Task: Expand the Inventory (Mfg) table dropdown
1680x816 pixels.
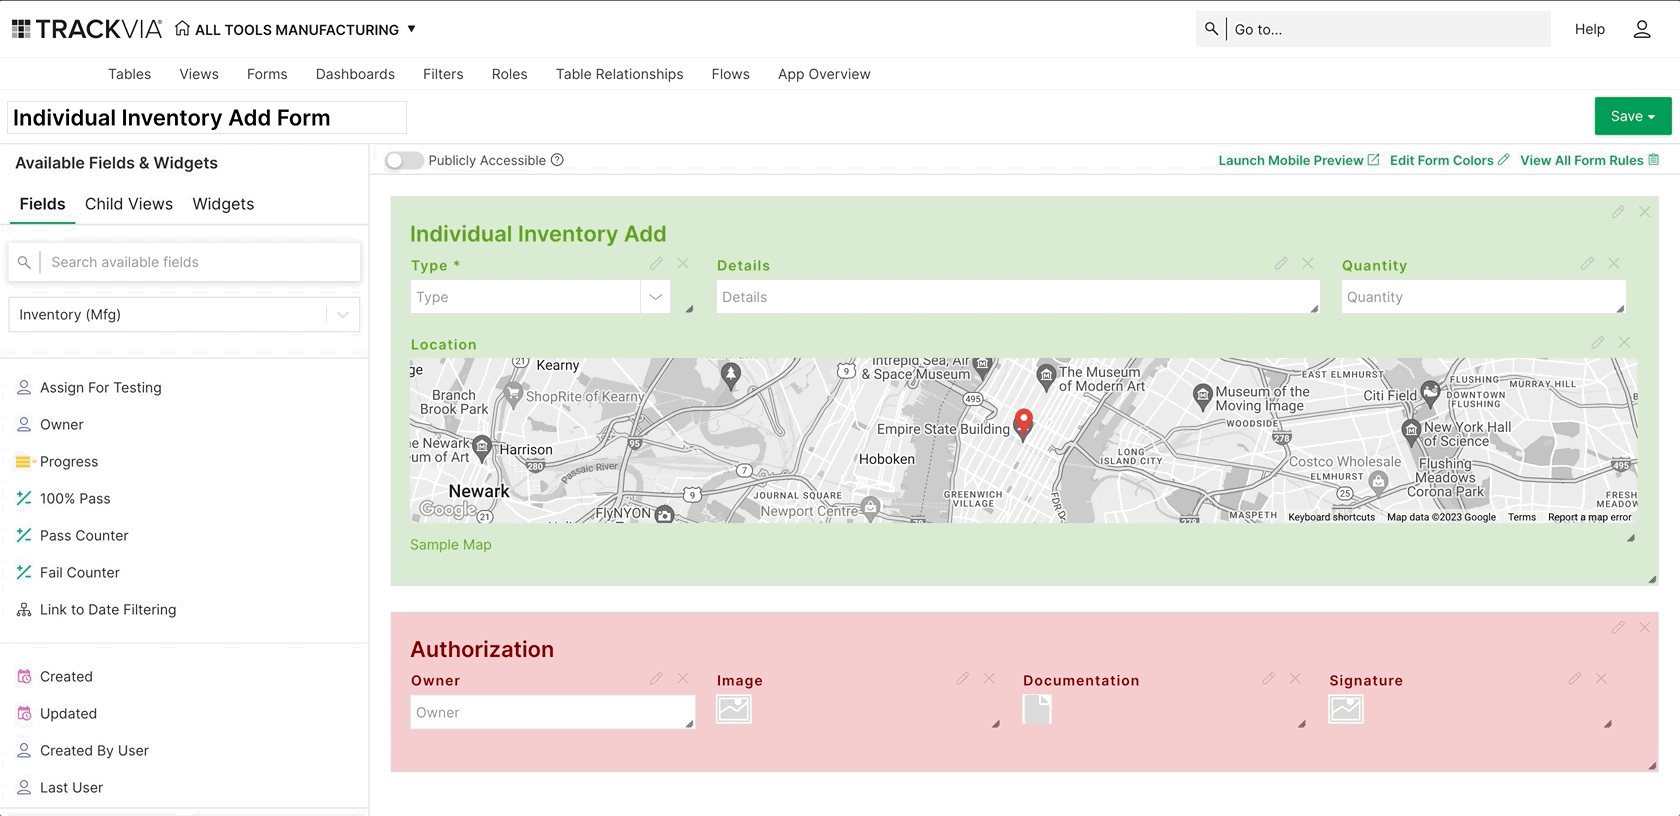Action: click(x=343, y=315)
